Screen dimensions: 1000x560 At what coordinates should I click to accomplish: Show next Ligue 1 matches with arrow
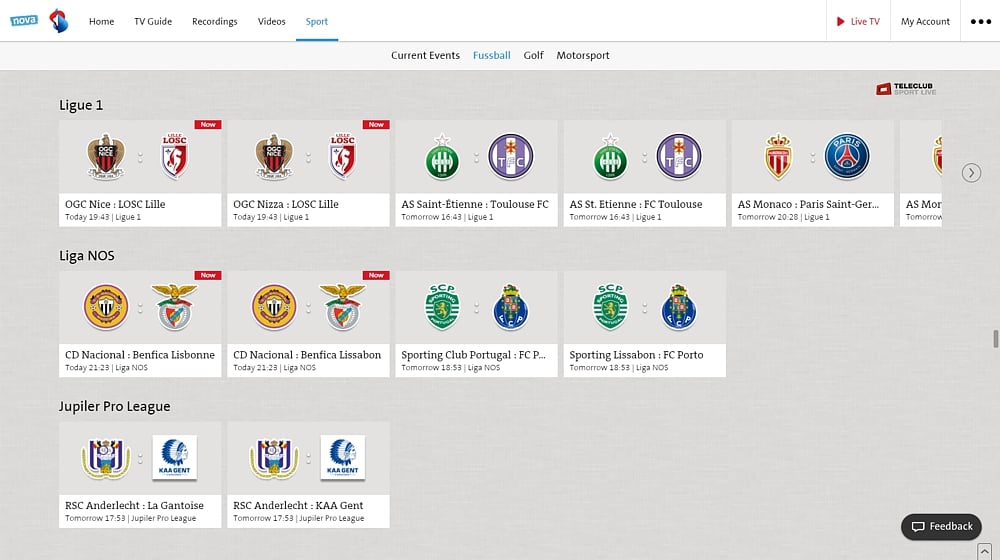[971, 173]
